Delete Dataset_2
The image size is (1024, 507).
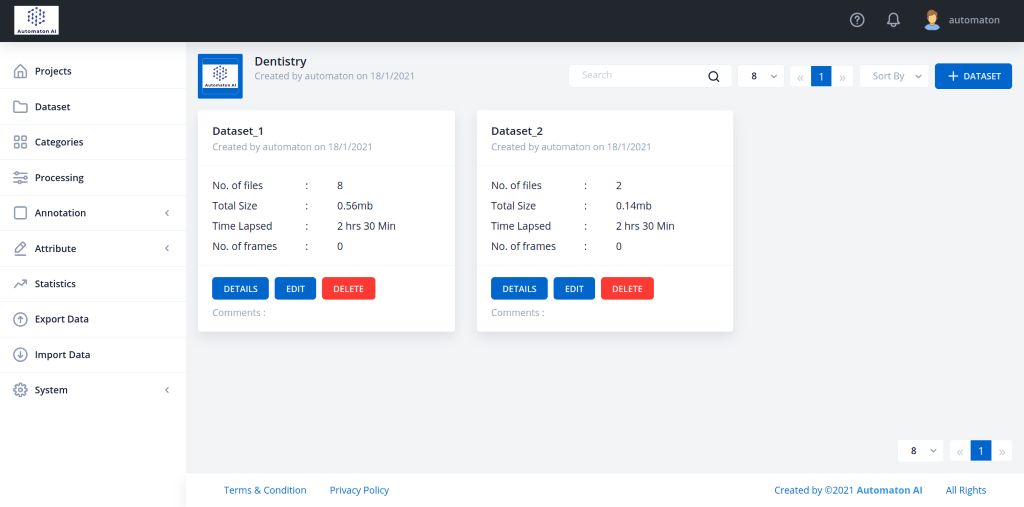tap(627, 288)
